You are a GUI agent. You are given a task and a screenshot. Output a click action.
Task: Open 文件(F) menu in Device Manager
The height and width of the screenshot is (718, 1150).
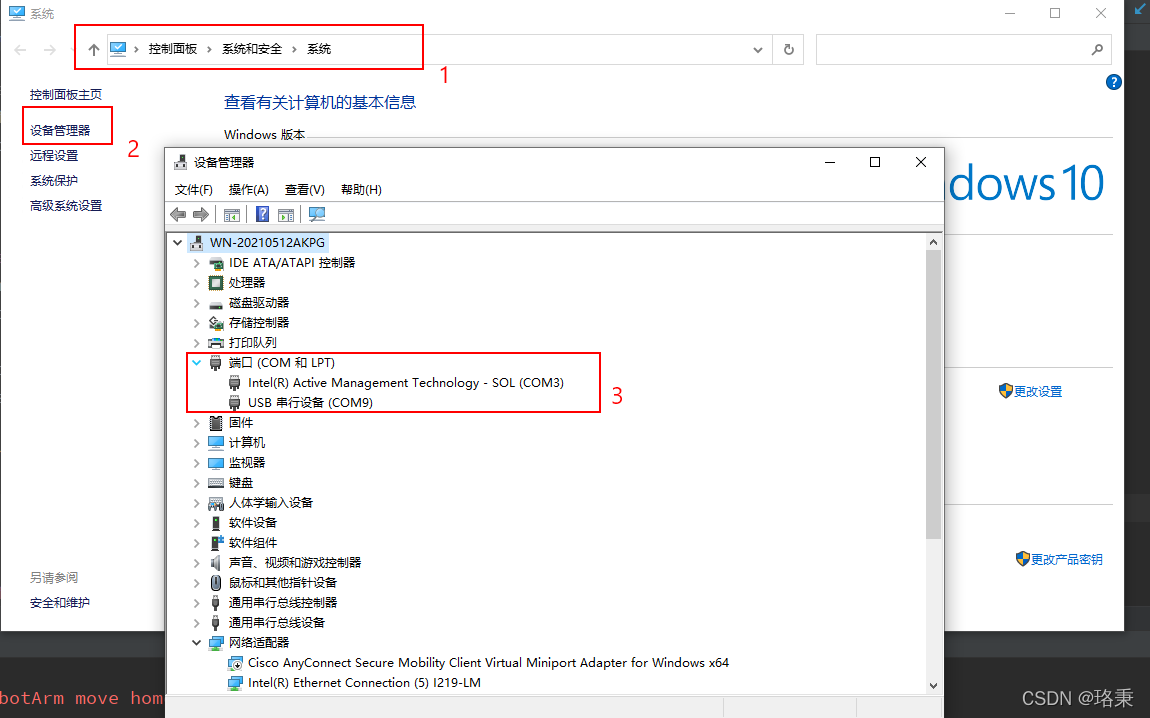[x=194, y=190]
